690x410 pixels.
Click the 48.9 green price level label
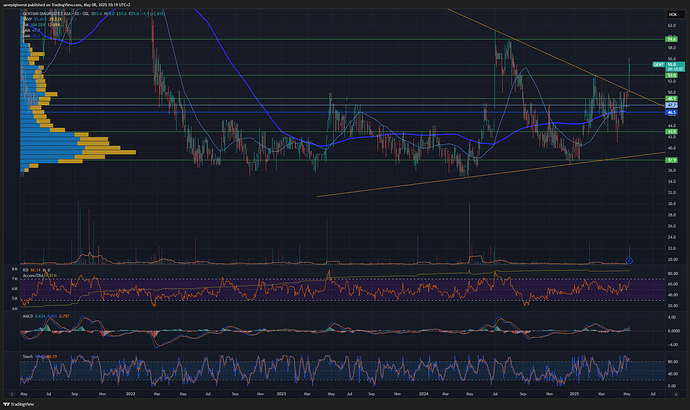(672, 99)
